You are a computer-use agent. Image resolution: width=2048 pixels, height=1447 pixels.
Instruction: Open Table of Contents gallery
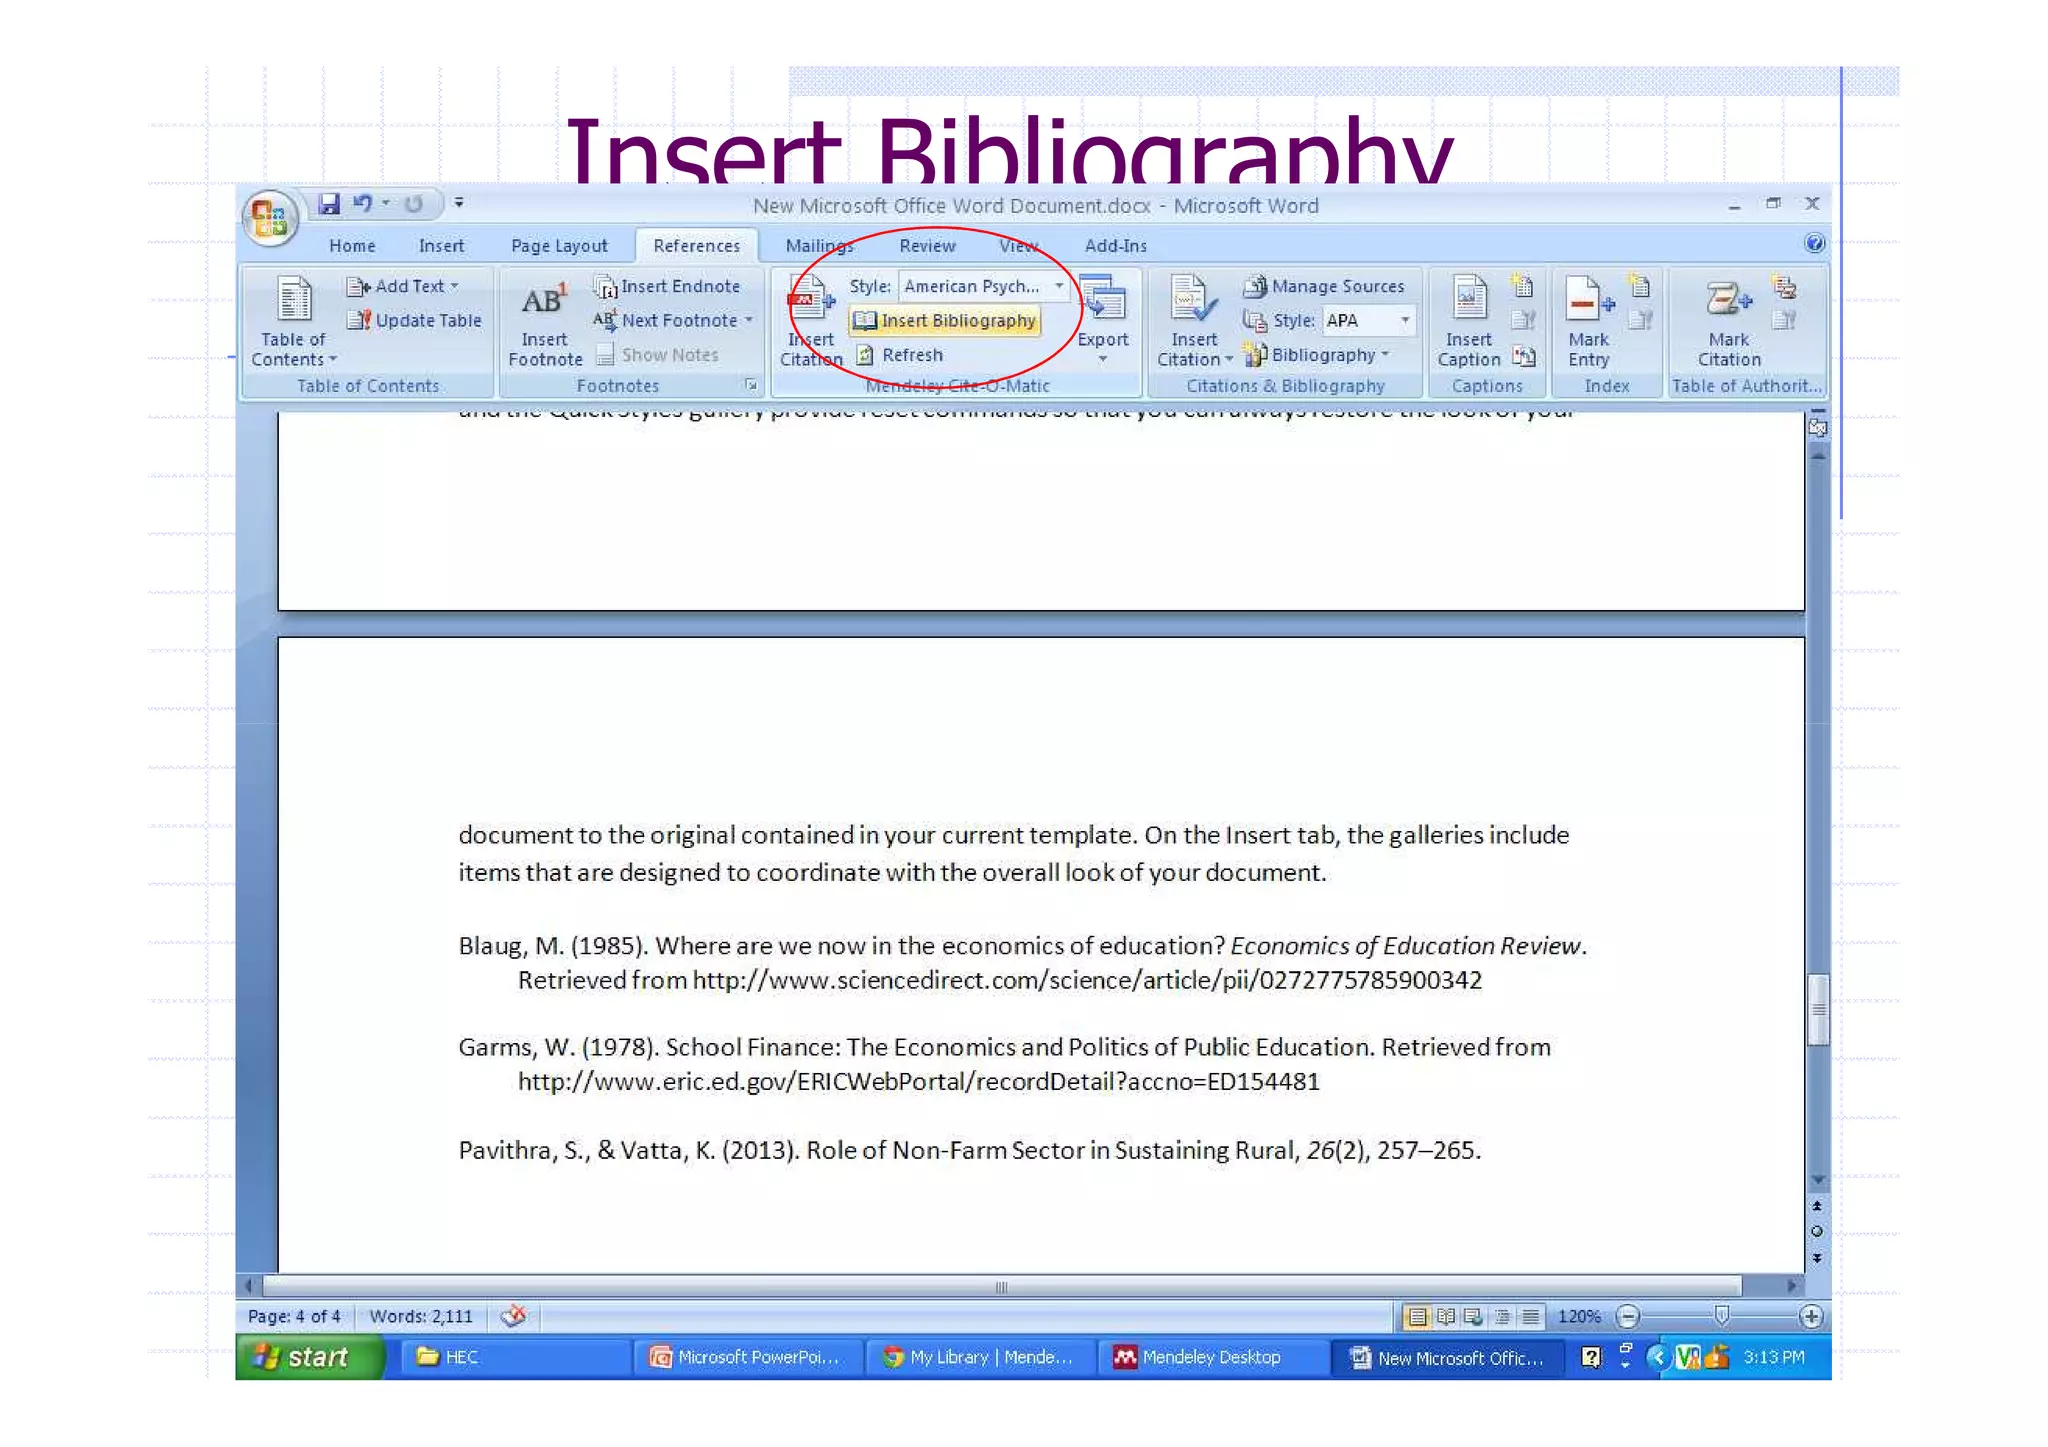click(294, 322)
